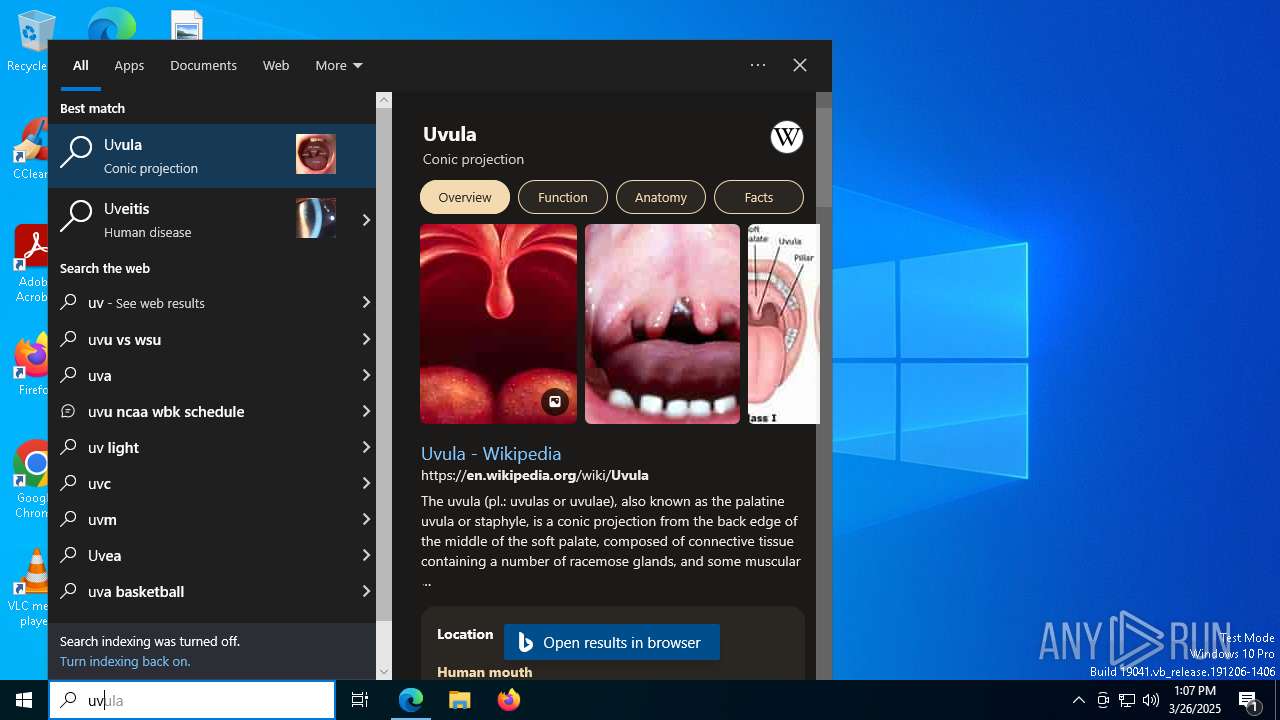Open the network icon in system tray

[1127, 700]
